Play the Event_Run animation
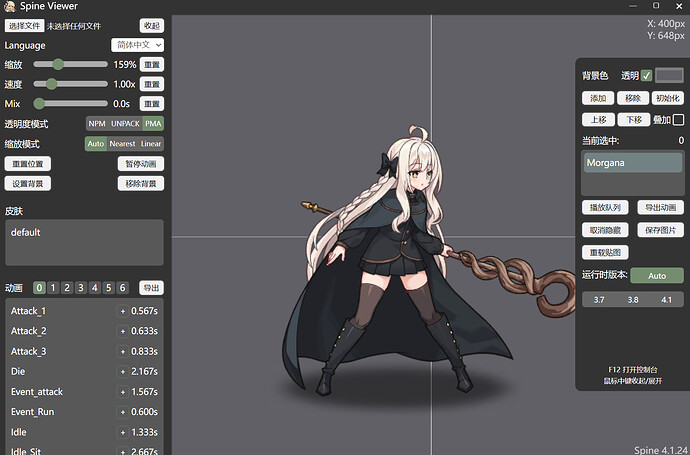690x455 pixels. click(x=33, y=412)
